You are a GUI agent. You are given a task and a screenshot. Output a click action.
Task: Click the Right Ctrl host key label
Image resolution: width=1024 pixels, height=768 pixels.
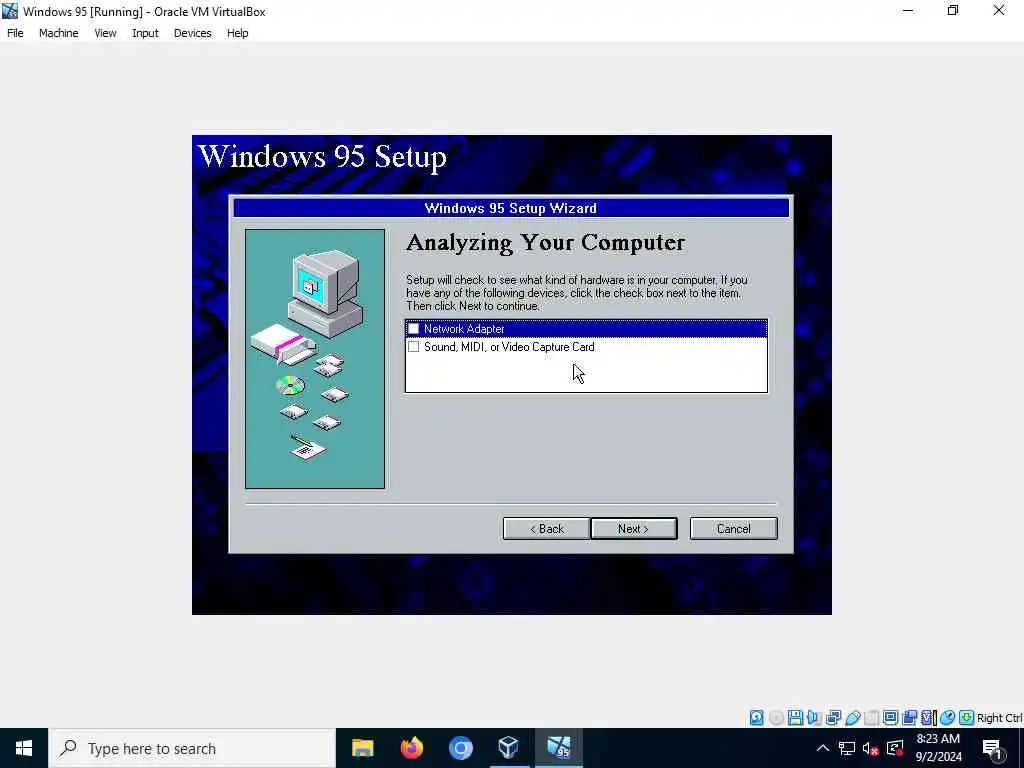tap(1000, 718)
